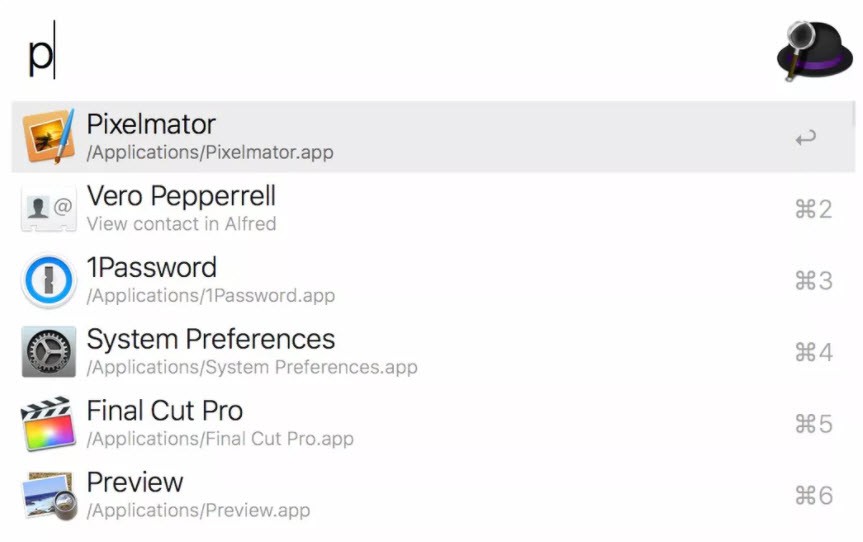
Task: Select the Vero Pepperrell contact result
Action: [x=433, y=209]
